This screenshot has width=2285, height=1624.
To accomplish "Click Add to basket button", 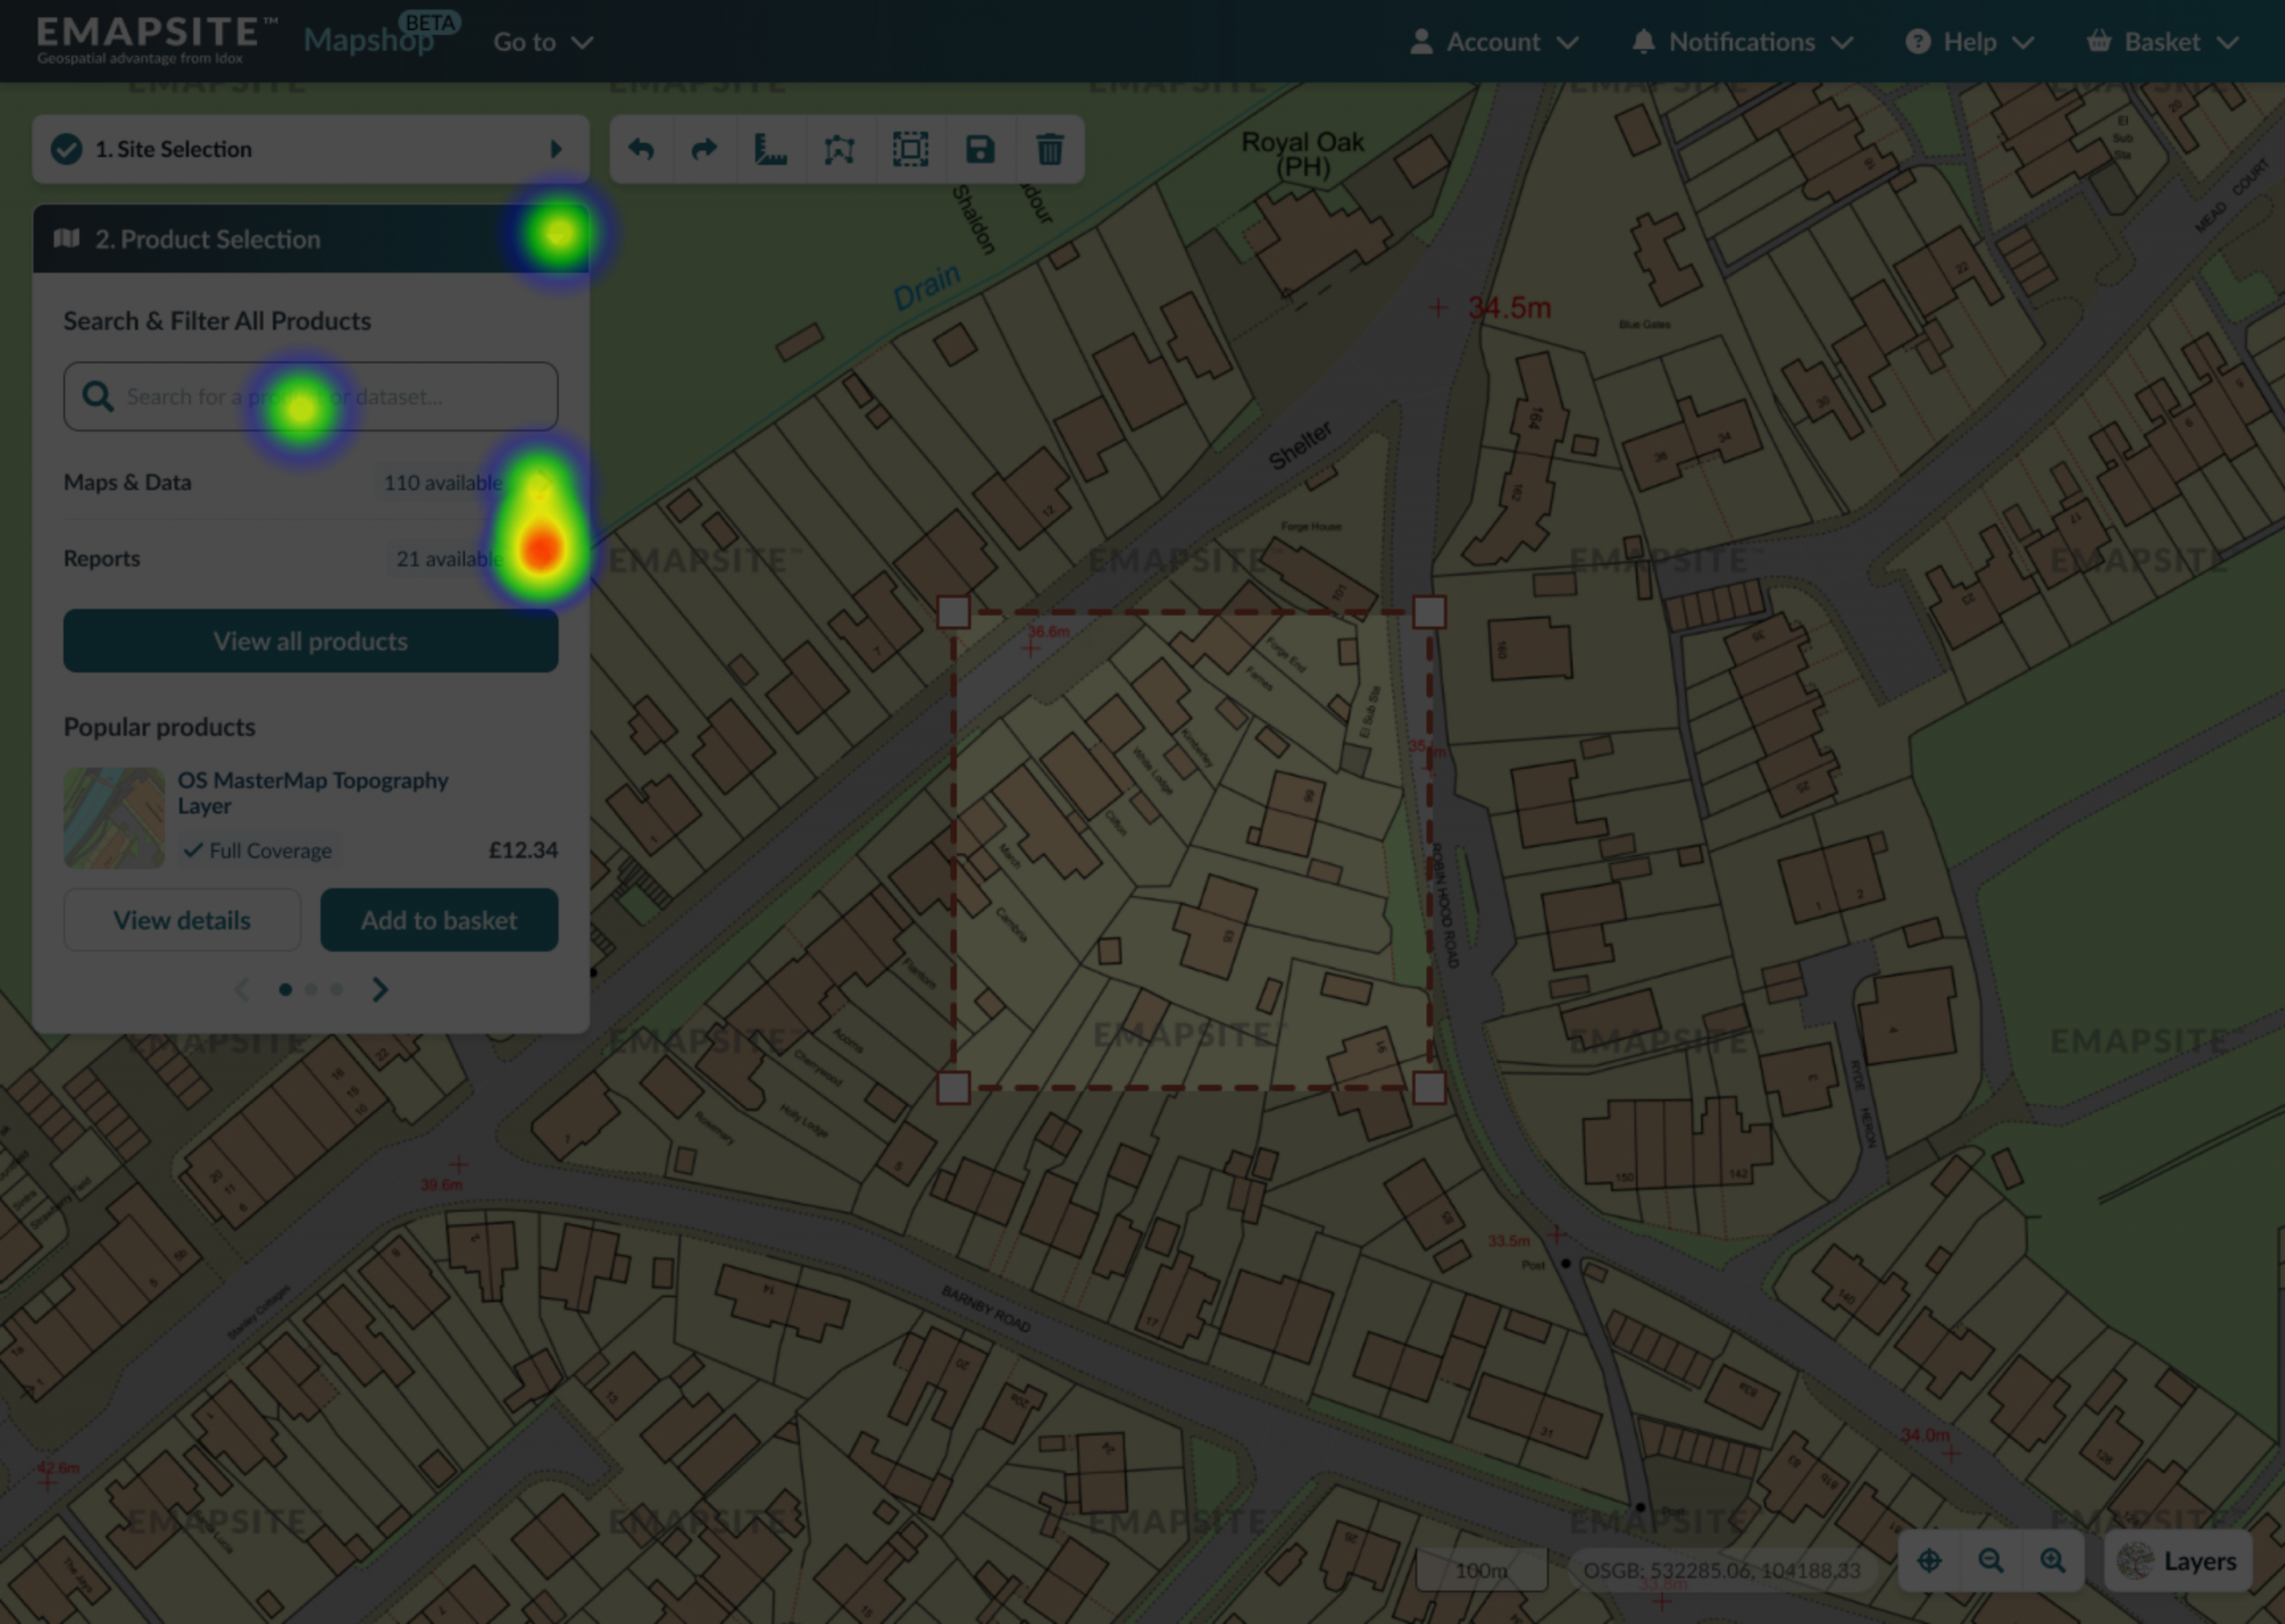I will tap(439, 920).
